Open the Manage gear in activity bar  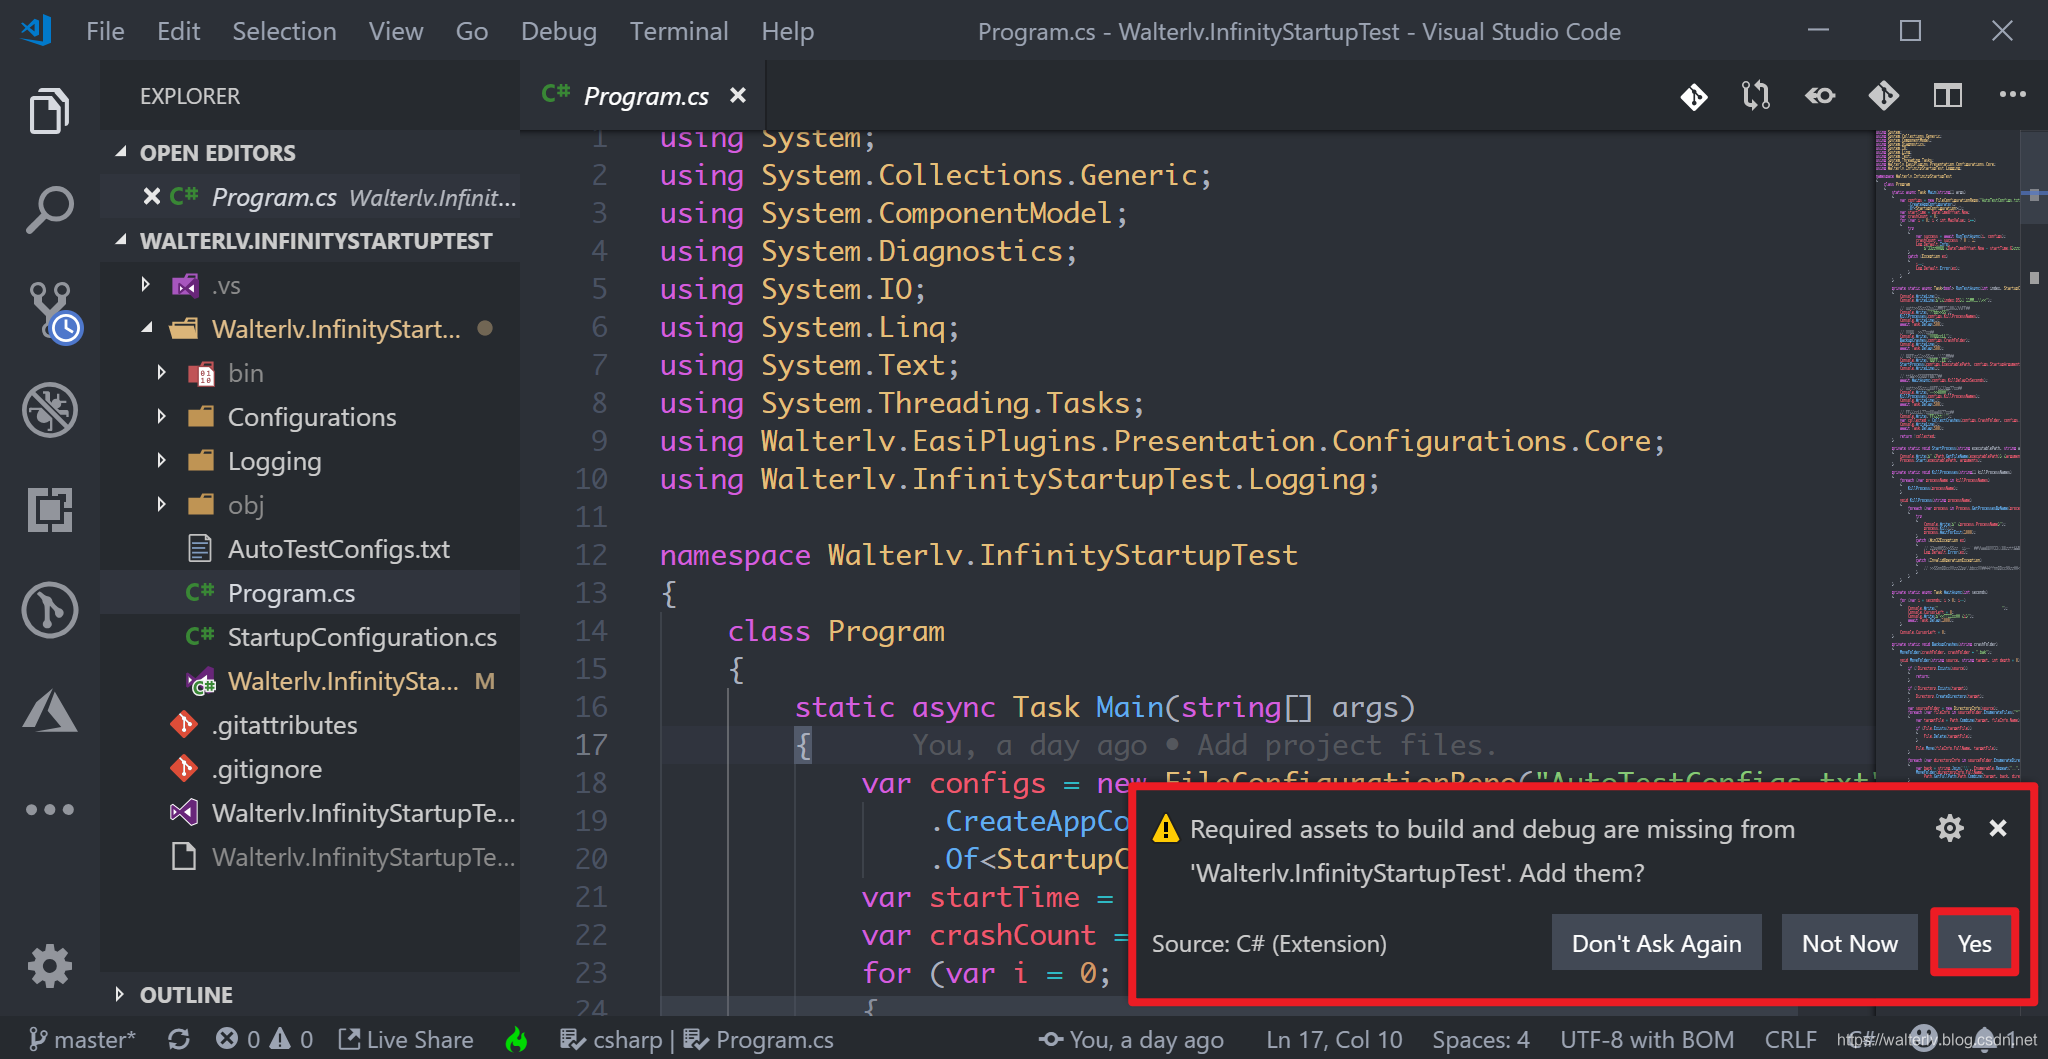(49, 966)
